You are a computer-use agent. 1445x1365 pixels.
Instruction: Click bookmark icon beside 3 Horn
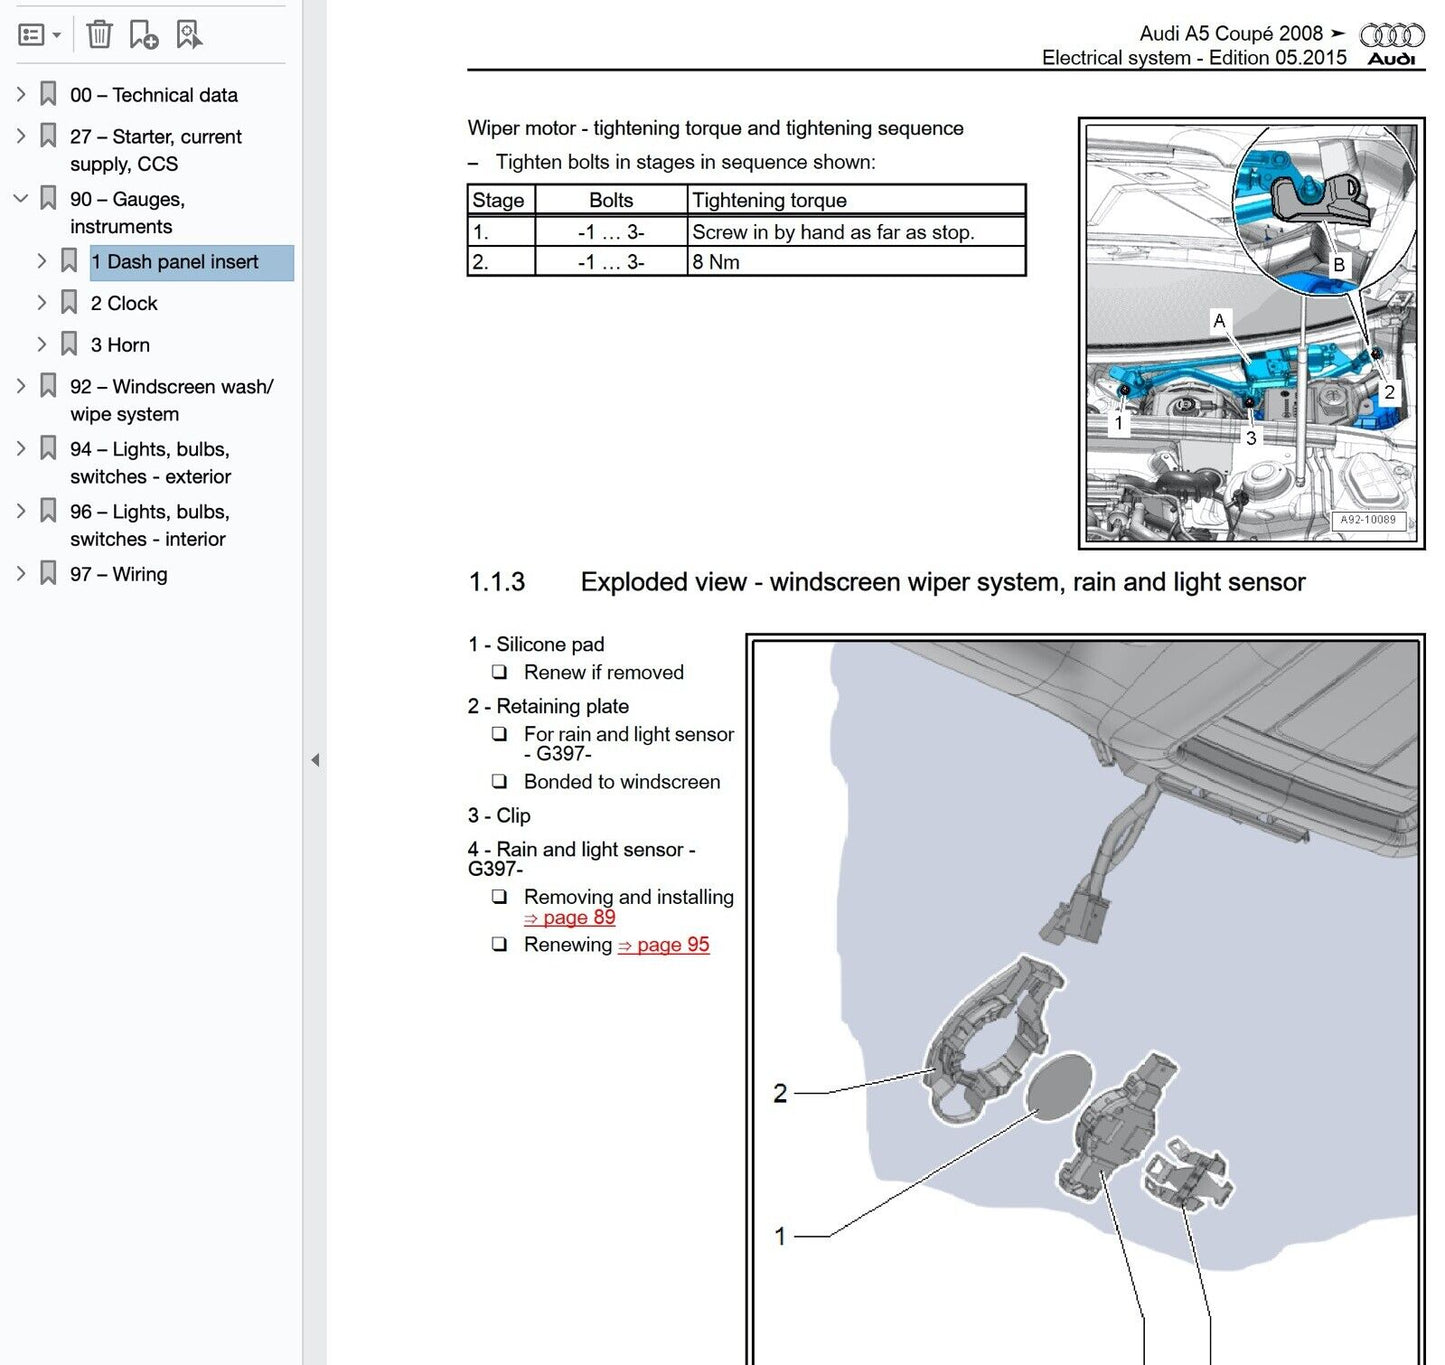(x=69, y=344)
